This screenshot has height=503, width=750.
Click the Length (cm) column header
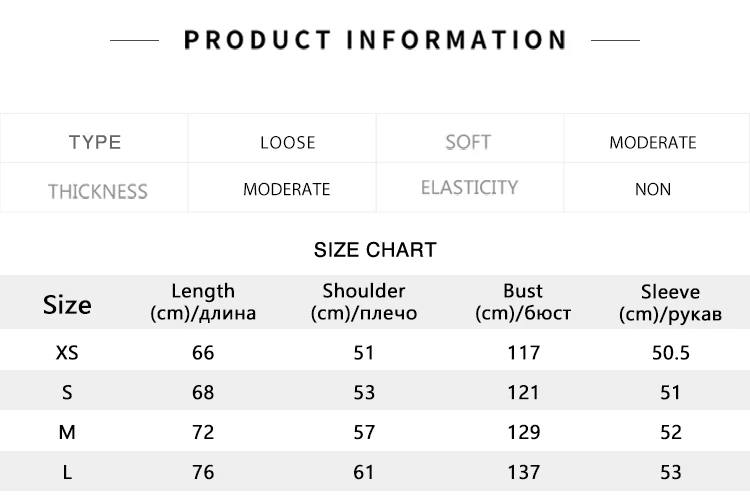pyautogui.click(x=203, y=302)
